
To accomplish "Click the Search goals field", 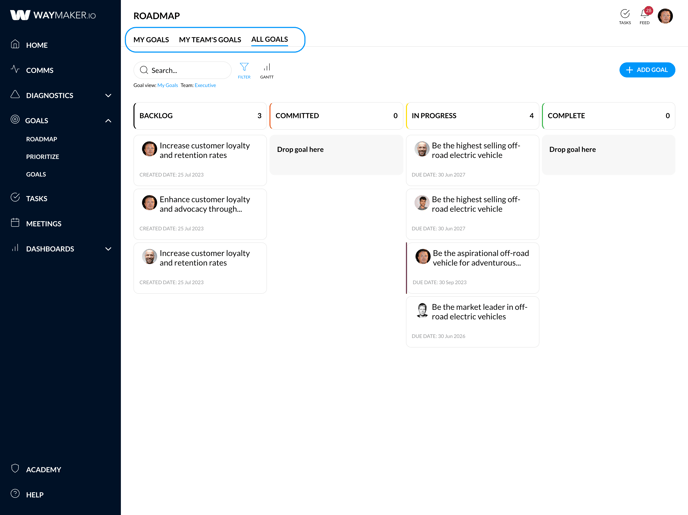I will pos(182,70).
